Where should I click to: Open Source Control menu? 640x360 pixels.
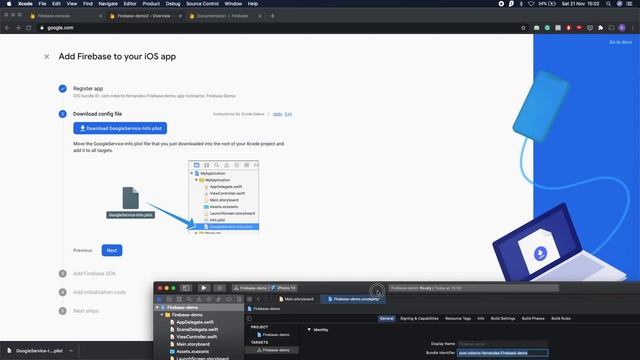point(202,4)
